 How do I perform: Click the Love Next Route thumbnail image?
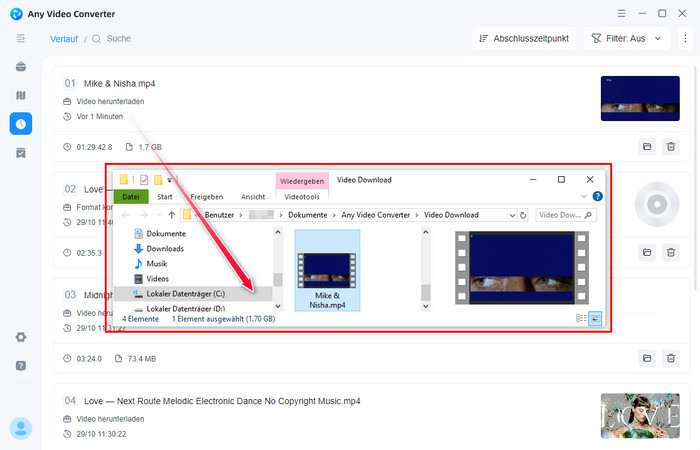coord(640,416)
